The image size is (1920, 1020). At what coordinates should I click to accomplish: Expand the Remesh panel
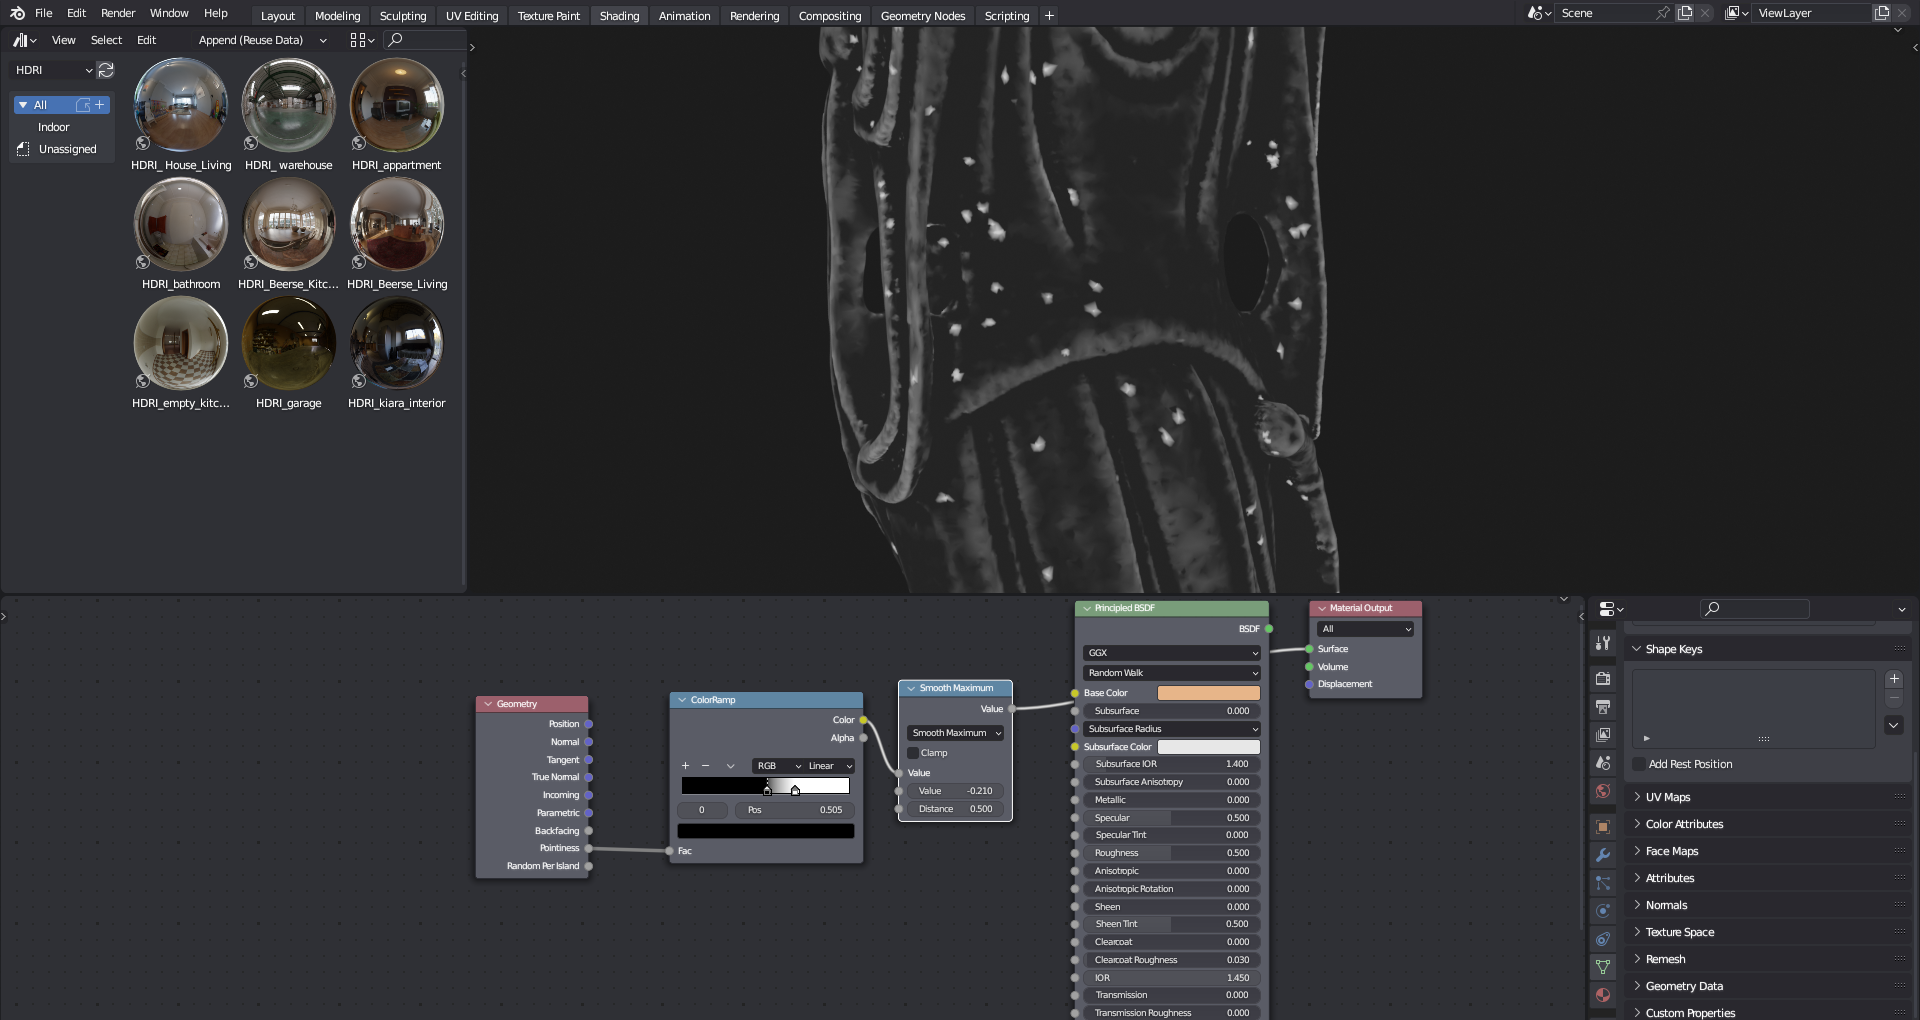point(1665,959)
